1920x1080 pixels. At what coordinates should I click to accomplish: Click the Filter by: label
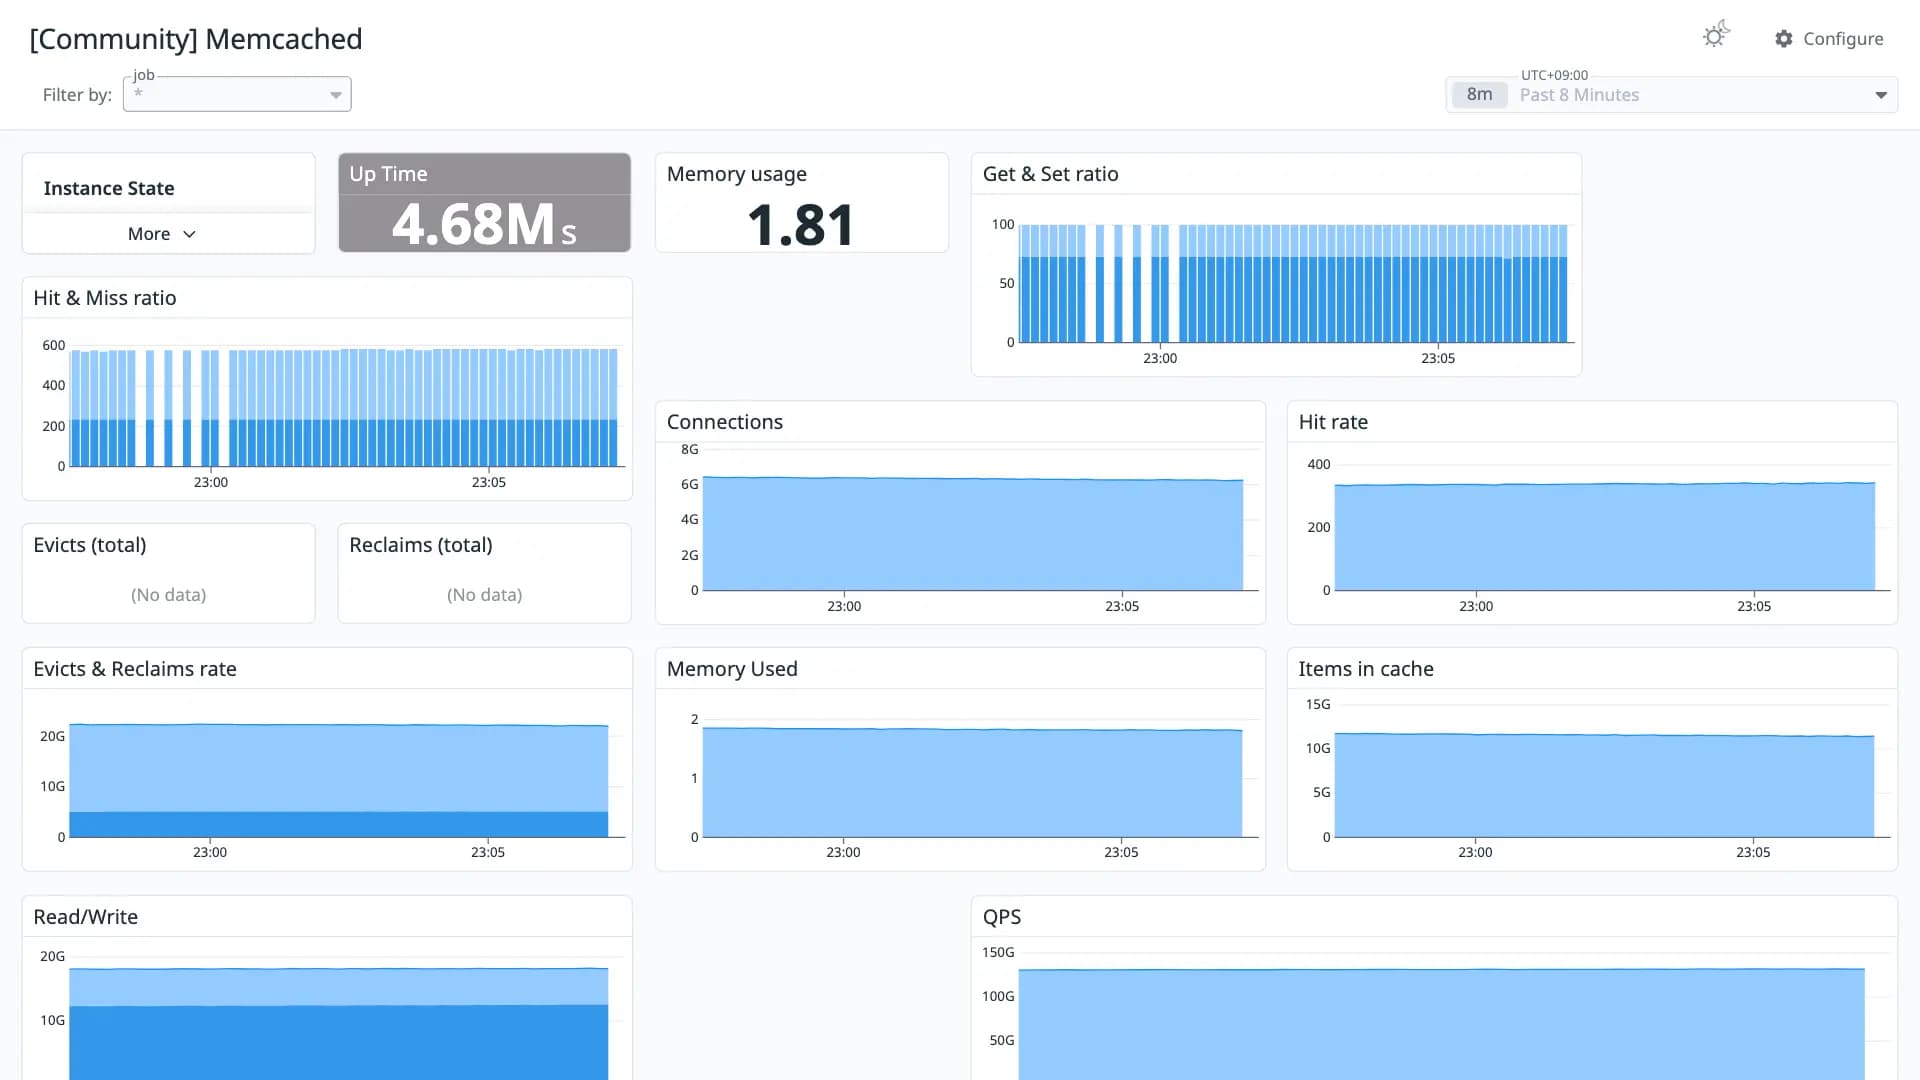(x=77, y=95)
